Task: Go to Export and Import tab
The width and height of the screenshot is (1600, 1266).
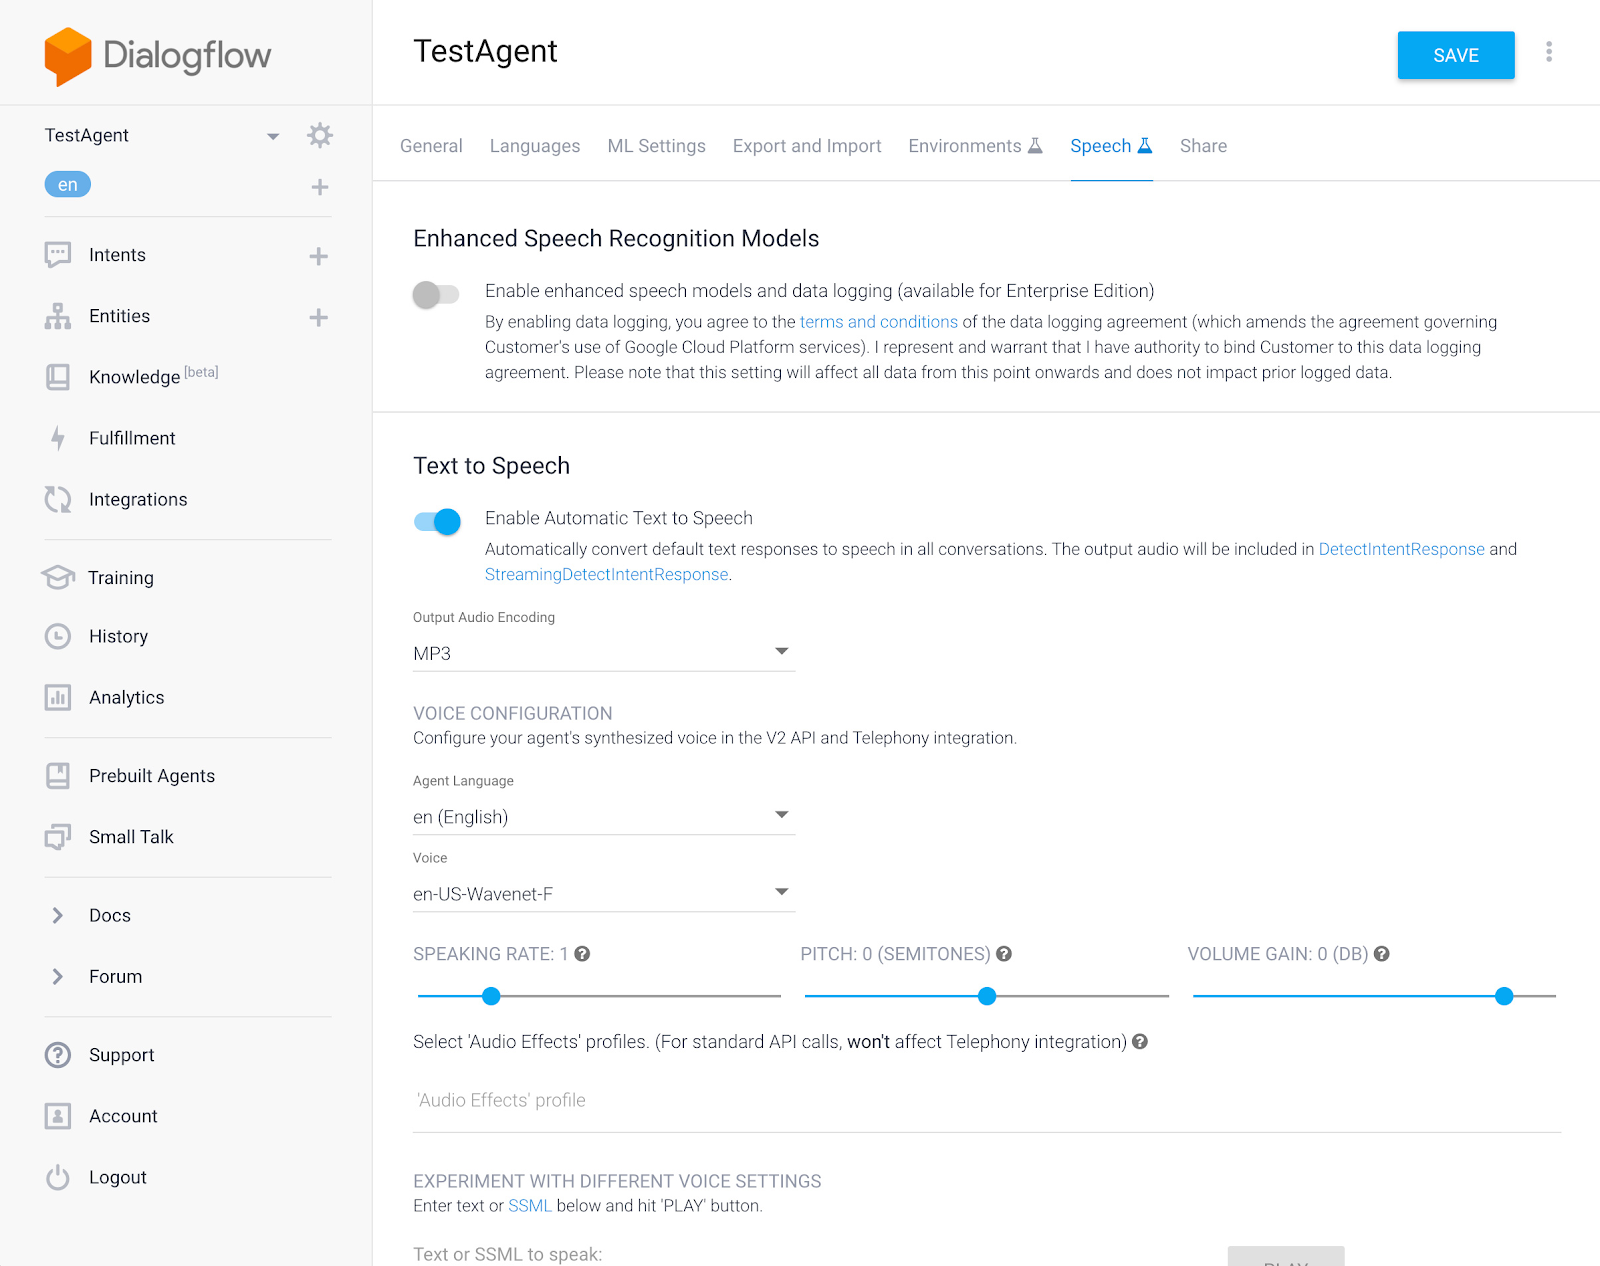Action: pyautogui.click(x=807, y=146)
